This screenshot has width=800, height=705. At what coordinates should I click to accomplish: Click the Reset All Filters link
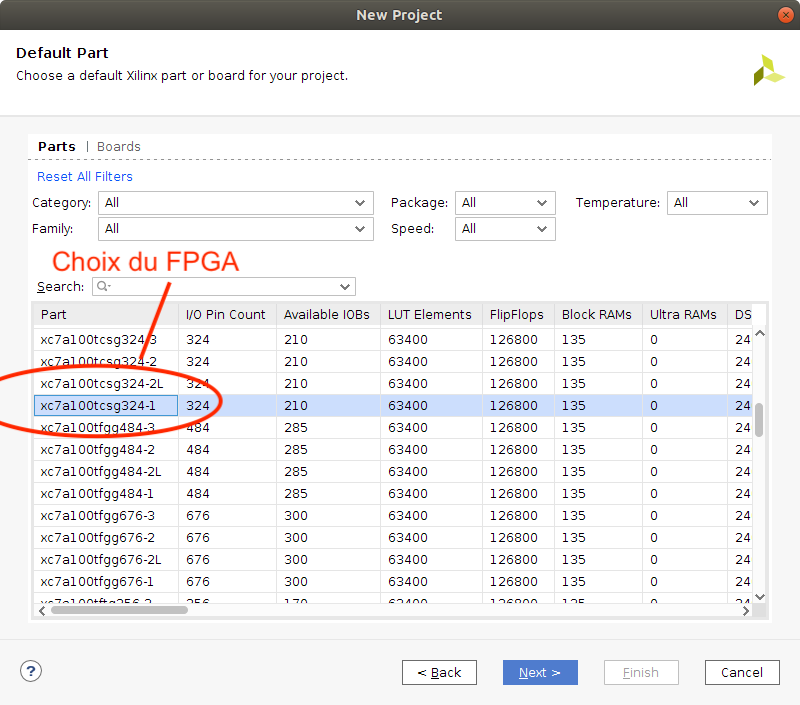[x=85, y=177]
